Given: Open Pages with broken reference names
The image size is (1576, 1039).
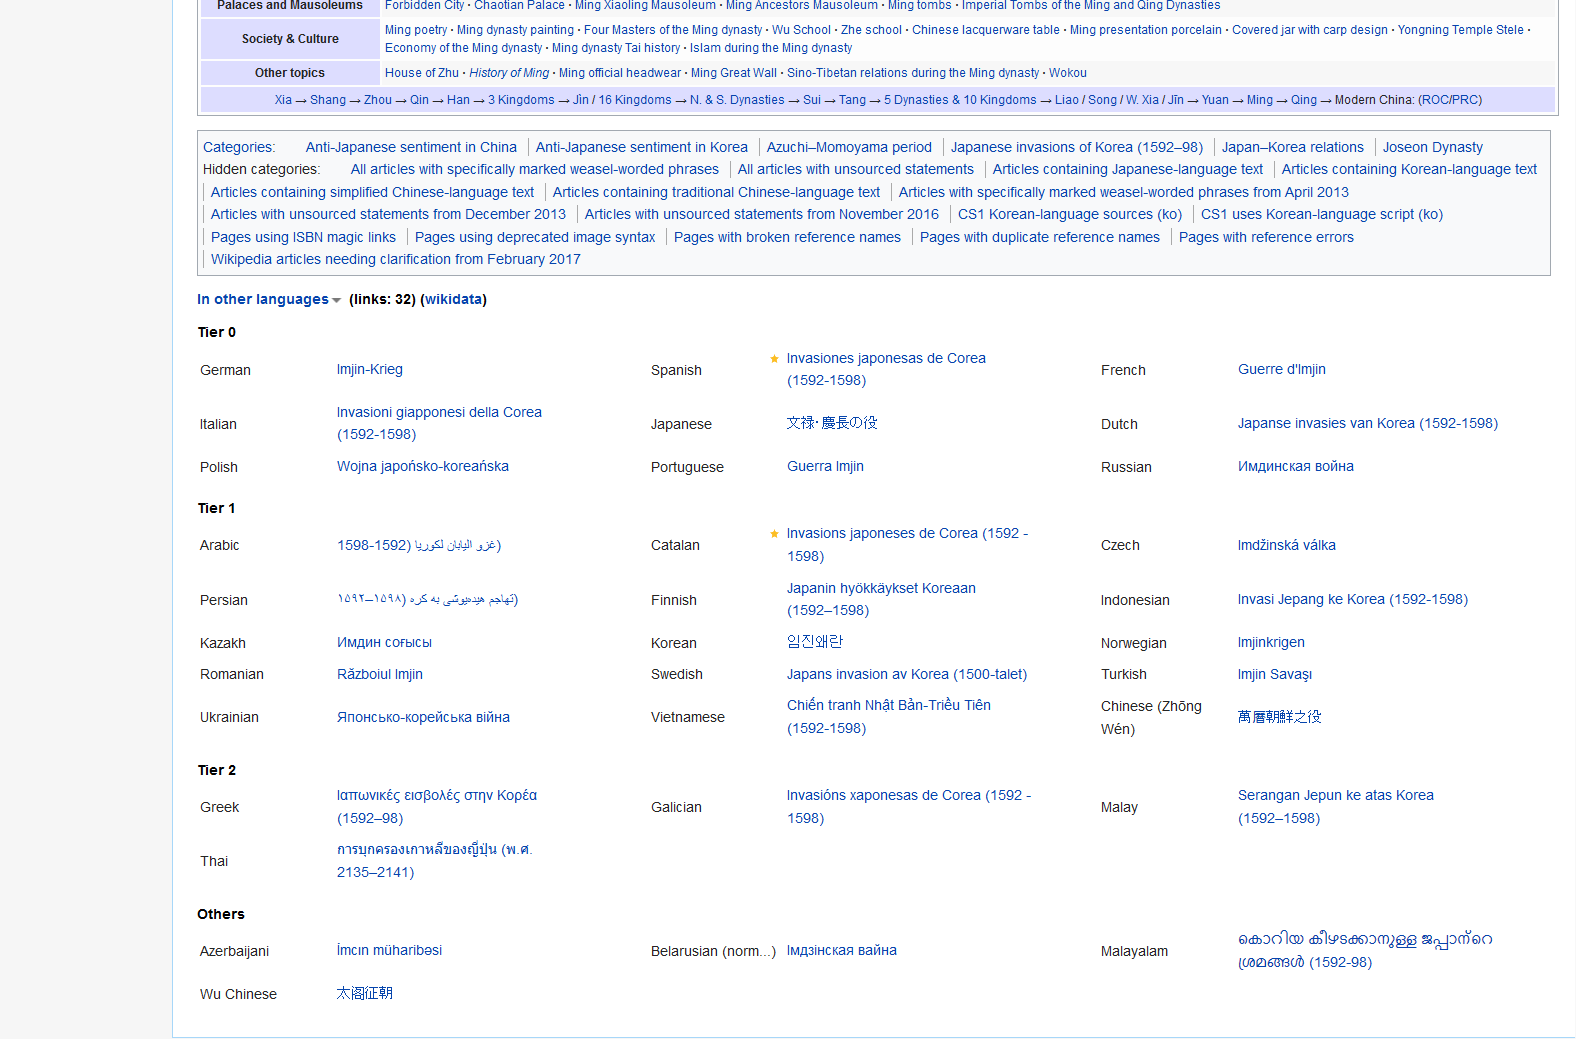Looking at the screenshot, I should pyautogui.click(x=787, y=237).
